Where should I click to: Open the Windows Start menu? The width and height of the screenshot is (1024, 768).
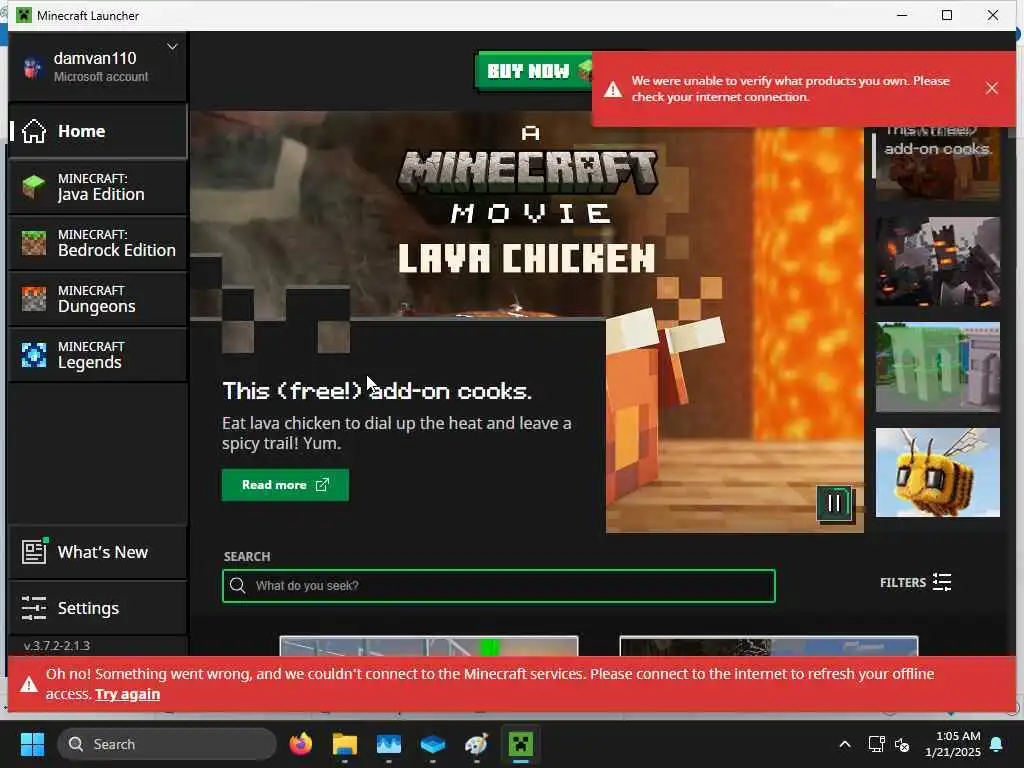(x=32, y=744)
